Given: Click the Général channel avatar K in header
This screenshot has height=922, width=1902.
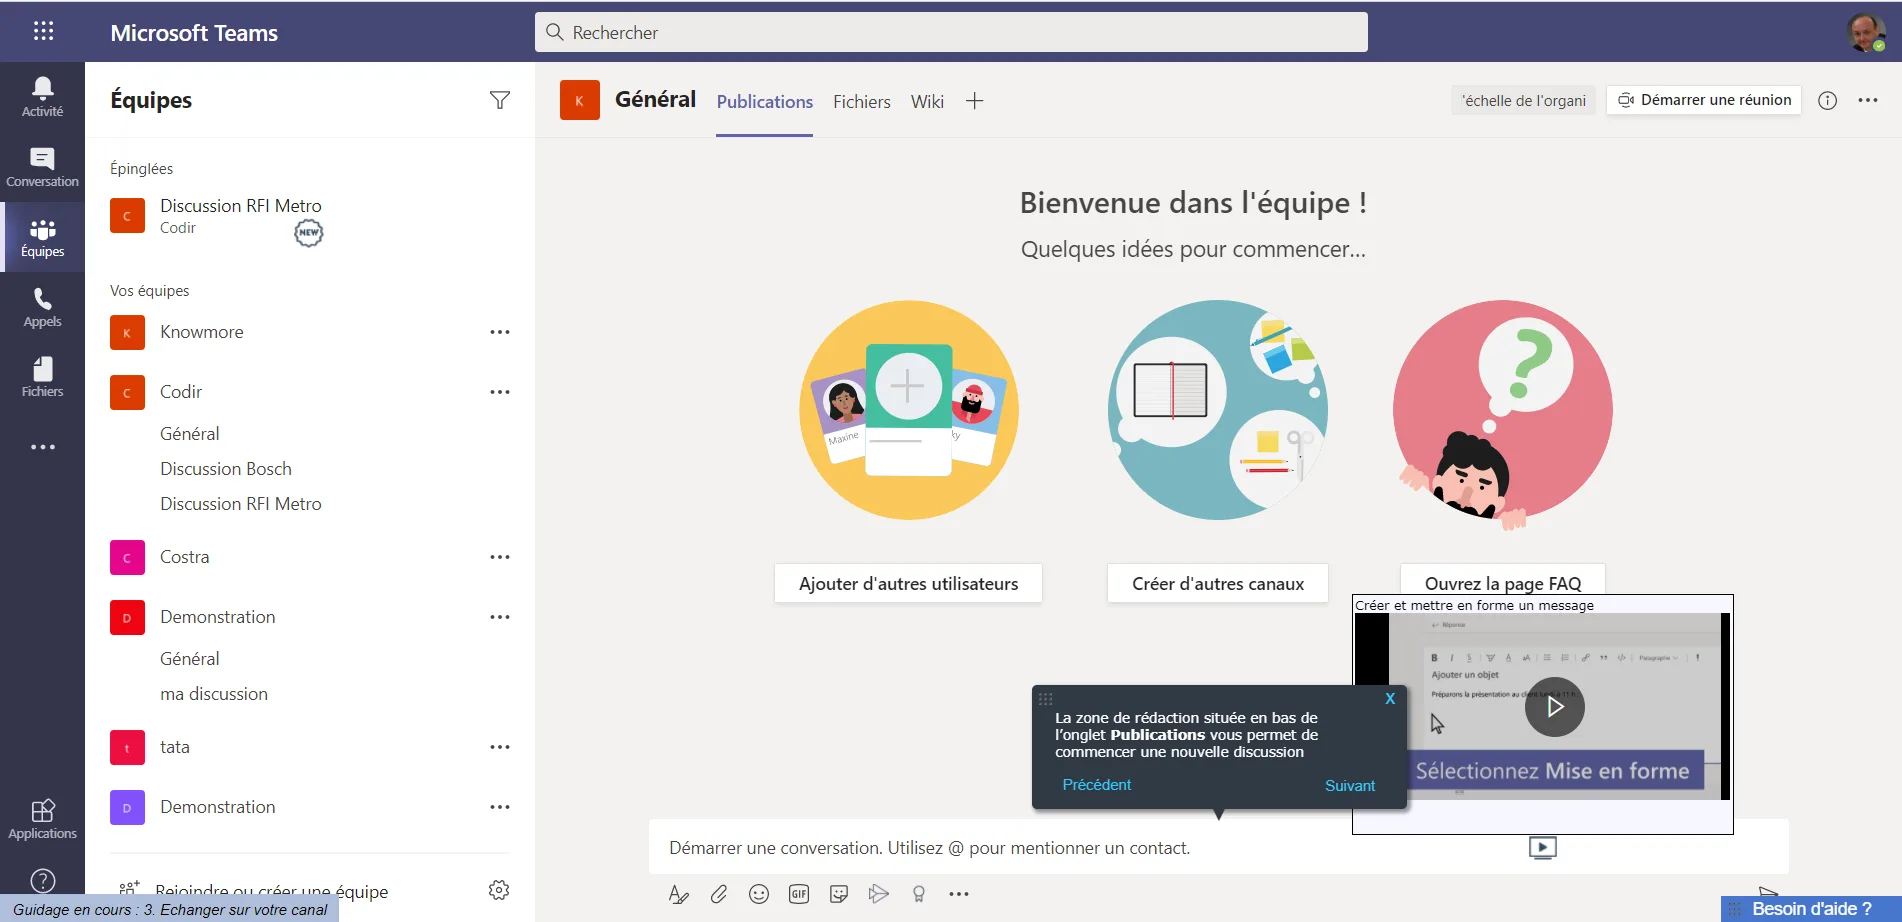Looking at the screenshot, I should [x=580, y=100].
